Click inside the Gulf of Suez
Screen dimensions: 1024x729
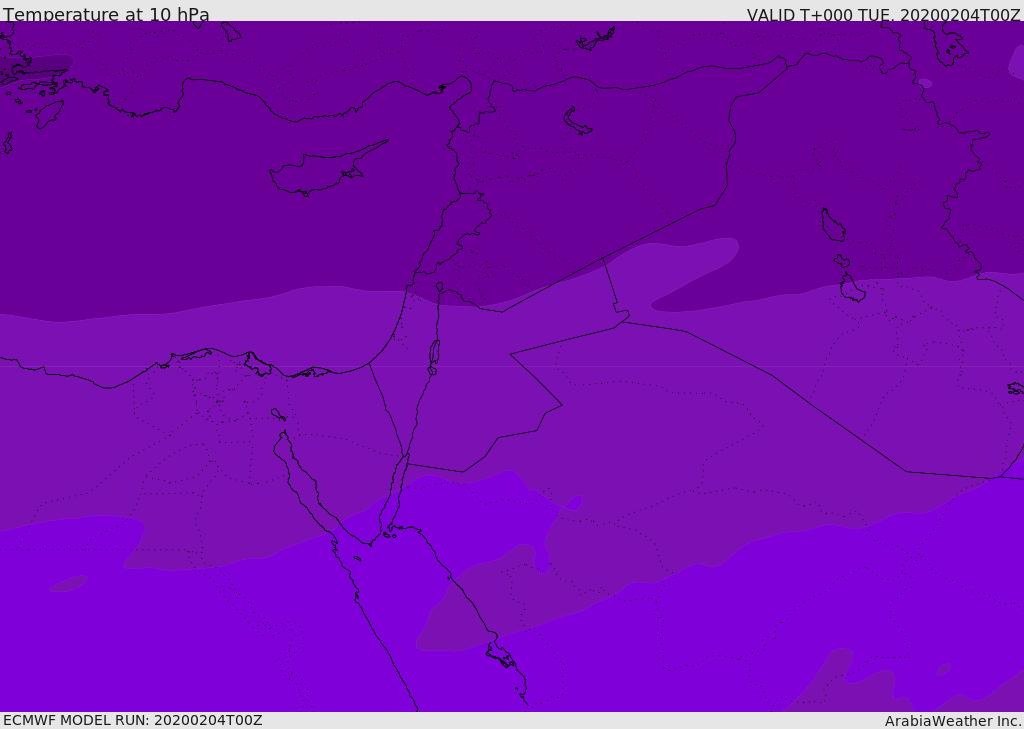(298, 477)
